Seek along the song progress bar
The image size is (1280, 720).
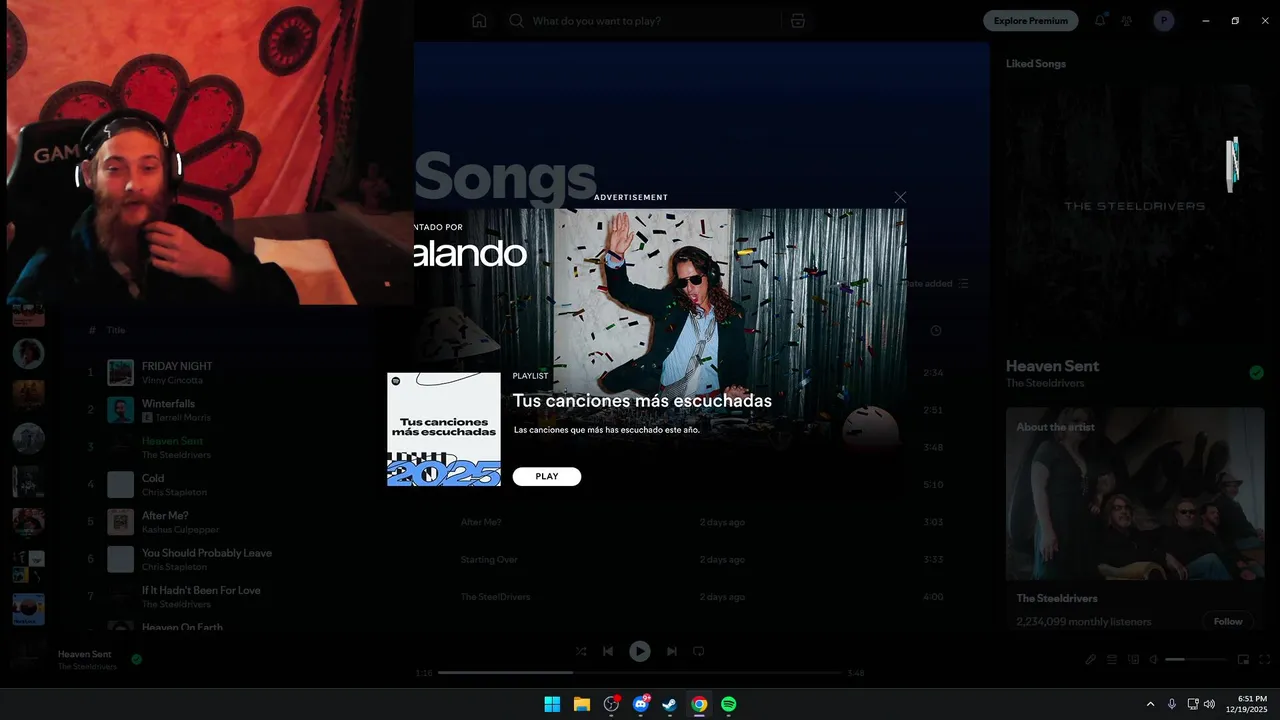(640, 673)
